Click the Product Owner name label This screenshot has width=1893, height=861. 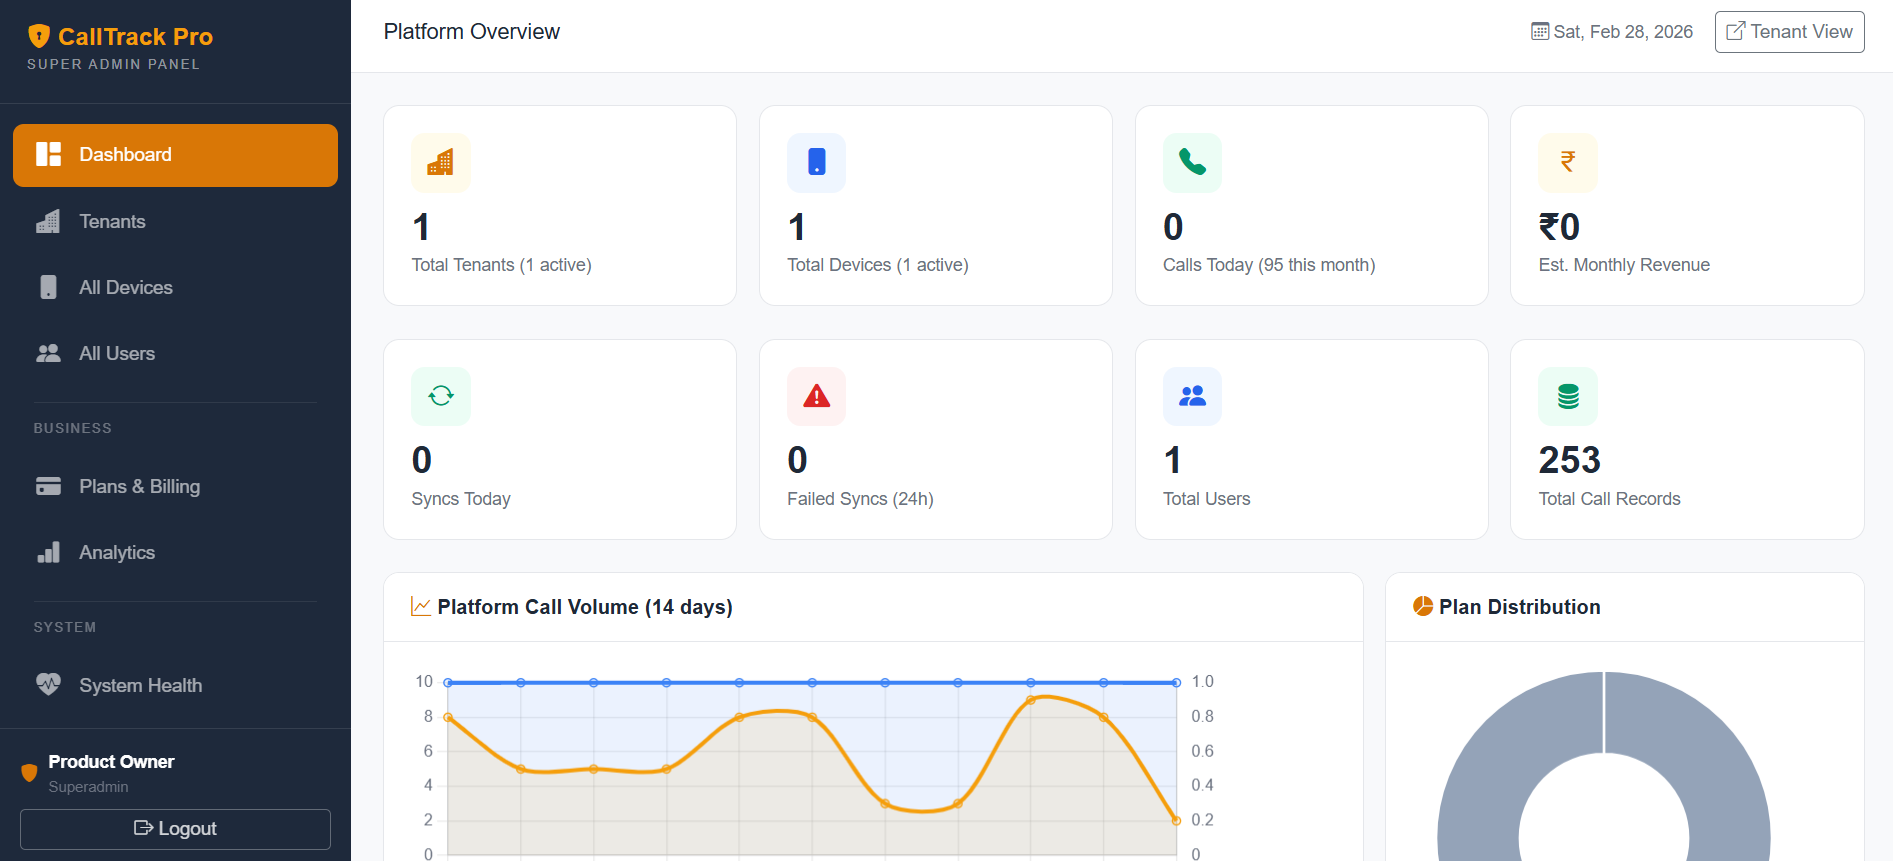click(111, 762)
